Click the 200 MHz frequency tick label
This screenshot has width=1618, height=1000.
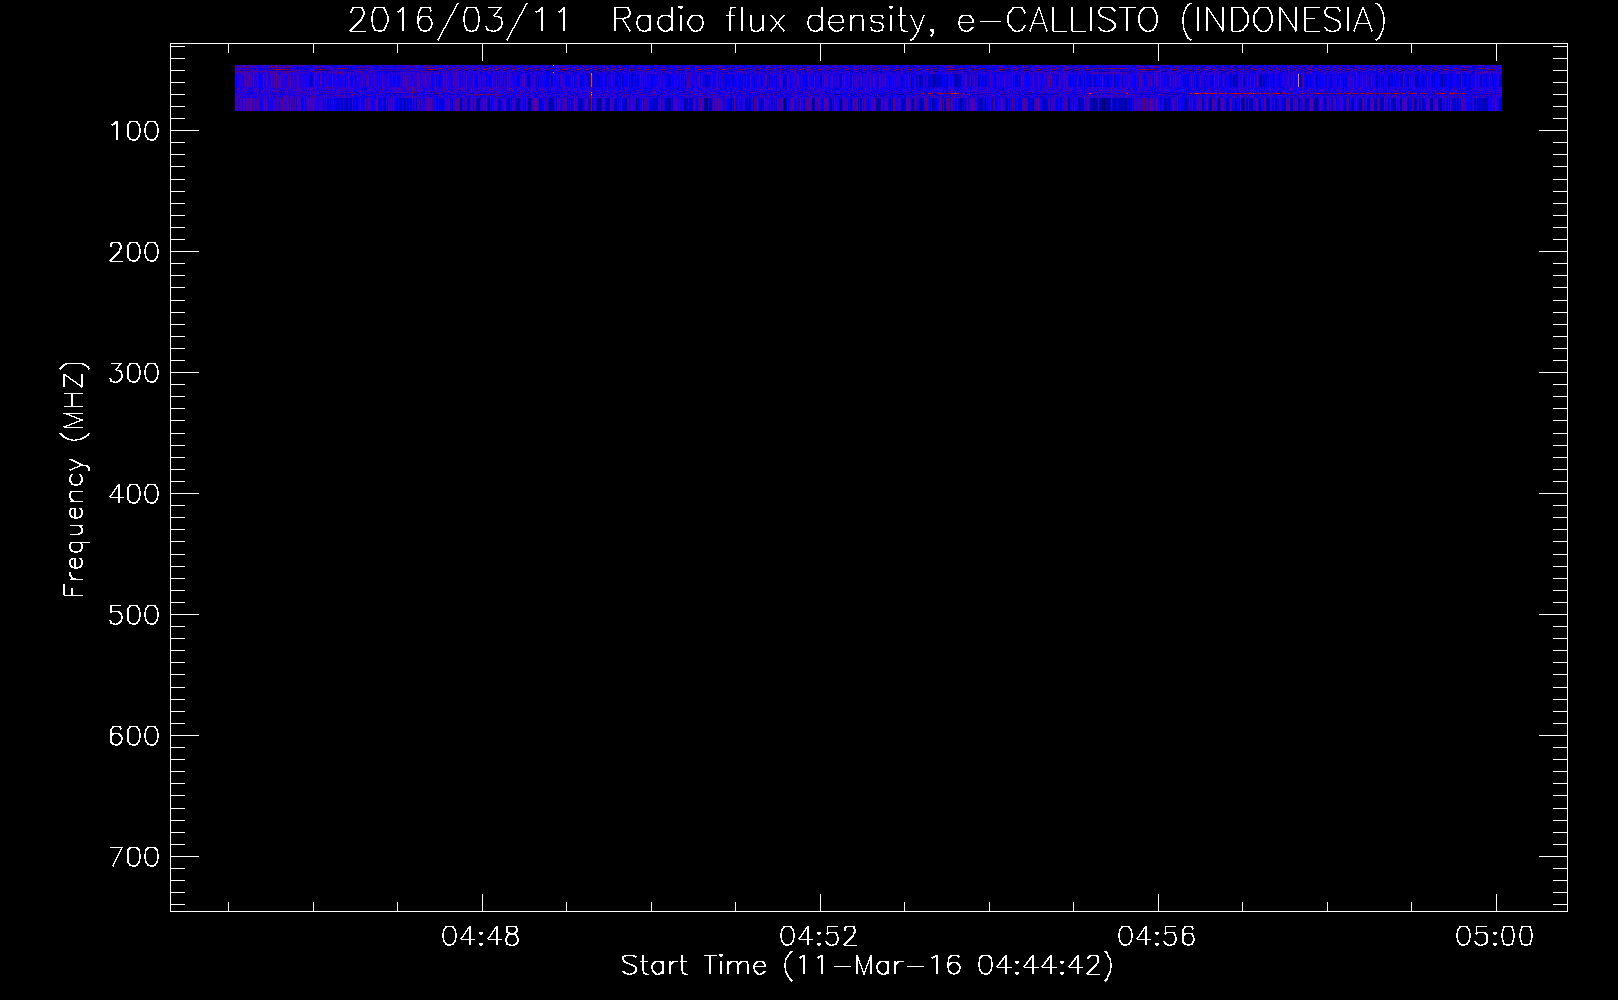(133, 253)
